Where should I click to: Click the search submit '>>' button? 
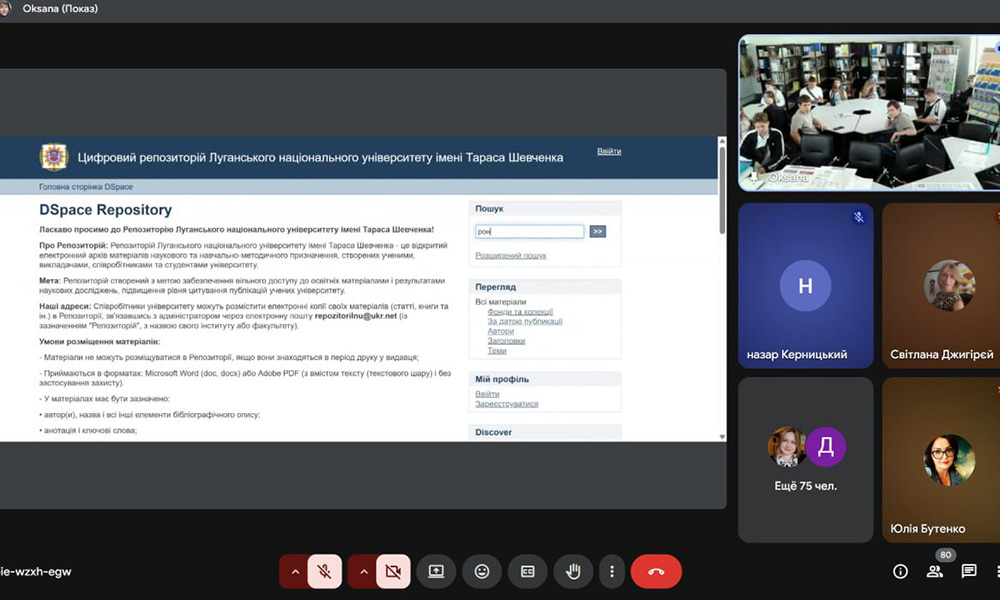[x=597, y=231]
